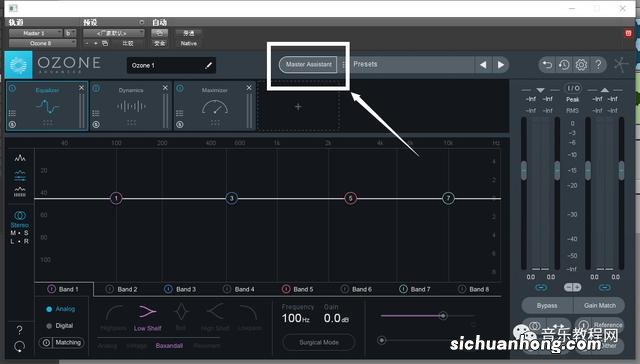Image resolution: width=640 pixels, height=364 pixels.
Task: Toggle the Dynamics module power button
Action: [96, 88]
